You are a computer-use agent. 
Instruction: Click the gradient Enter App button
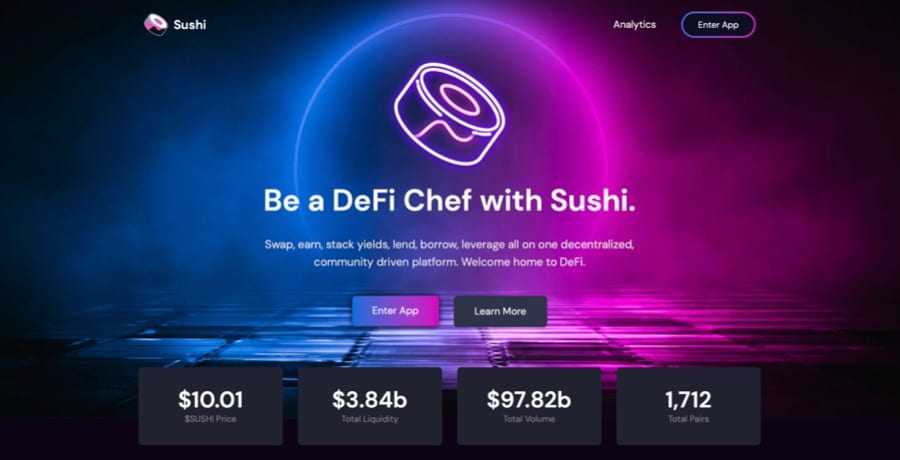click(x=395, y=311)
